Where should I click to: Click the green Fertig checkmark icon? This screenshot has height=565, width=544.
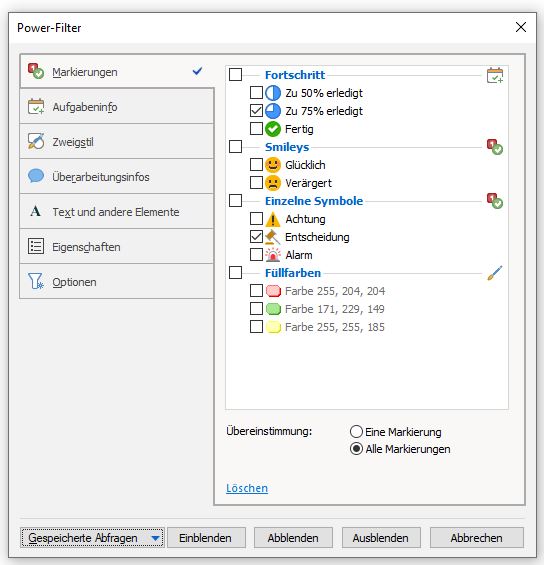tap(273, 129)
